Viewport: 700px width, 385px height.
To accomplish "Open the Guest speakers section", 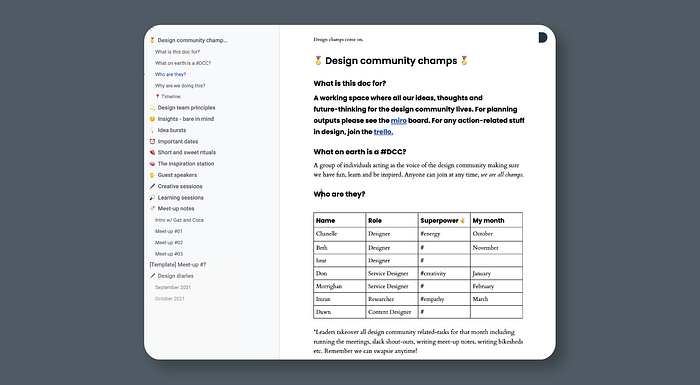I will point(173,175).
